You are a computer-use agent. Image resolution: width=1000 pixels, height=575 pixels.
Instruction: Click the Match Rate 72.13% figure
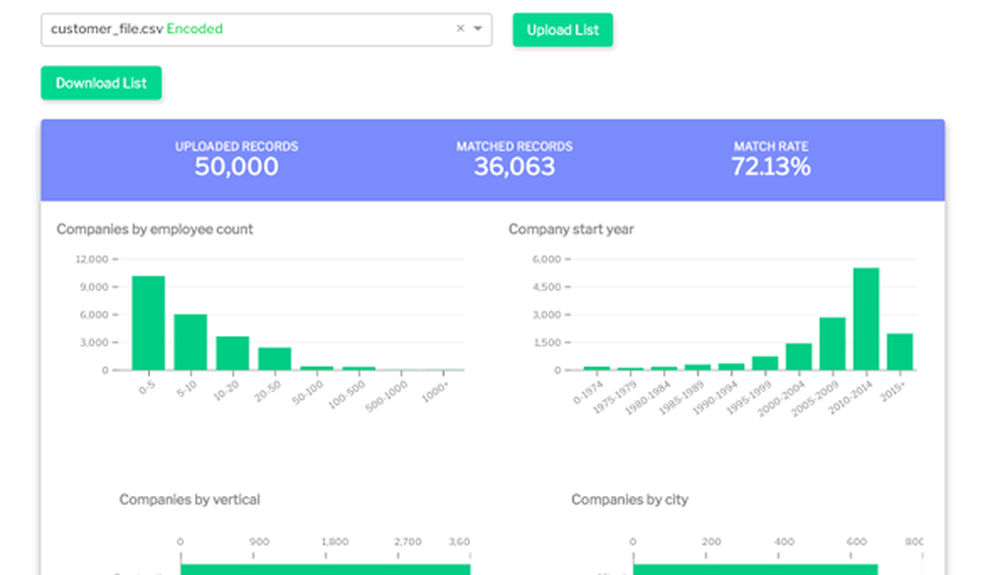click(770, 166)
